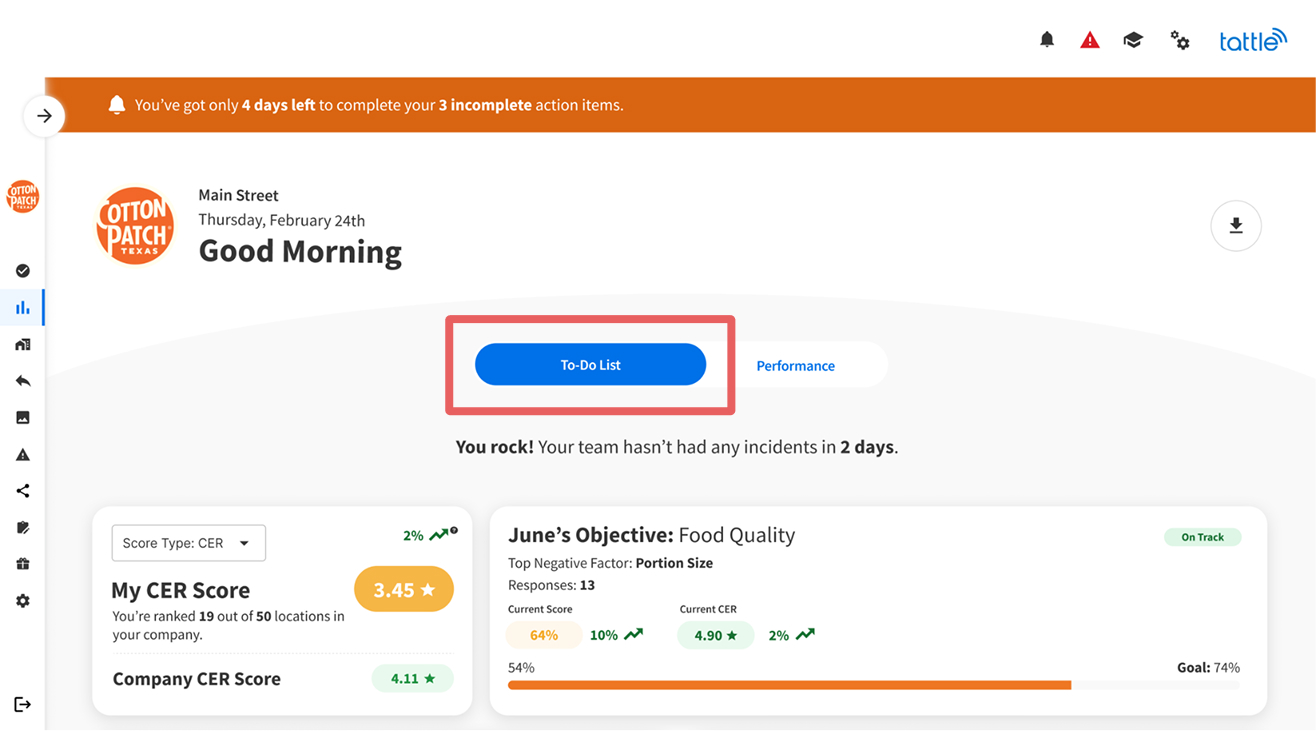The image size is (1316, 731).
Task: Select the bar chart icon in sidebar
Action: coord(22,308)
